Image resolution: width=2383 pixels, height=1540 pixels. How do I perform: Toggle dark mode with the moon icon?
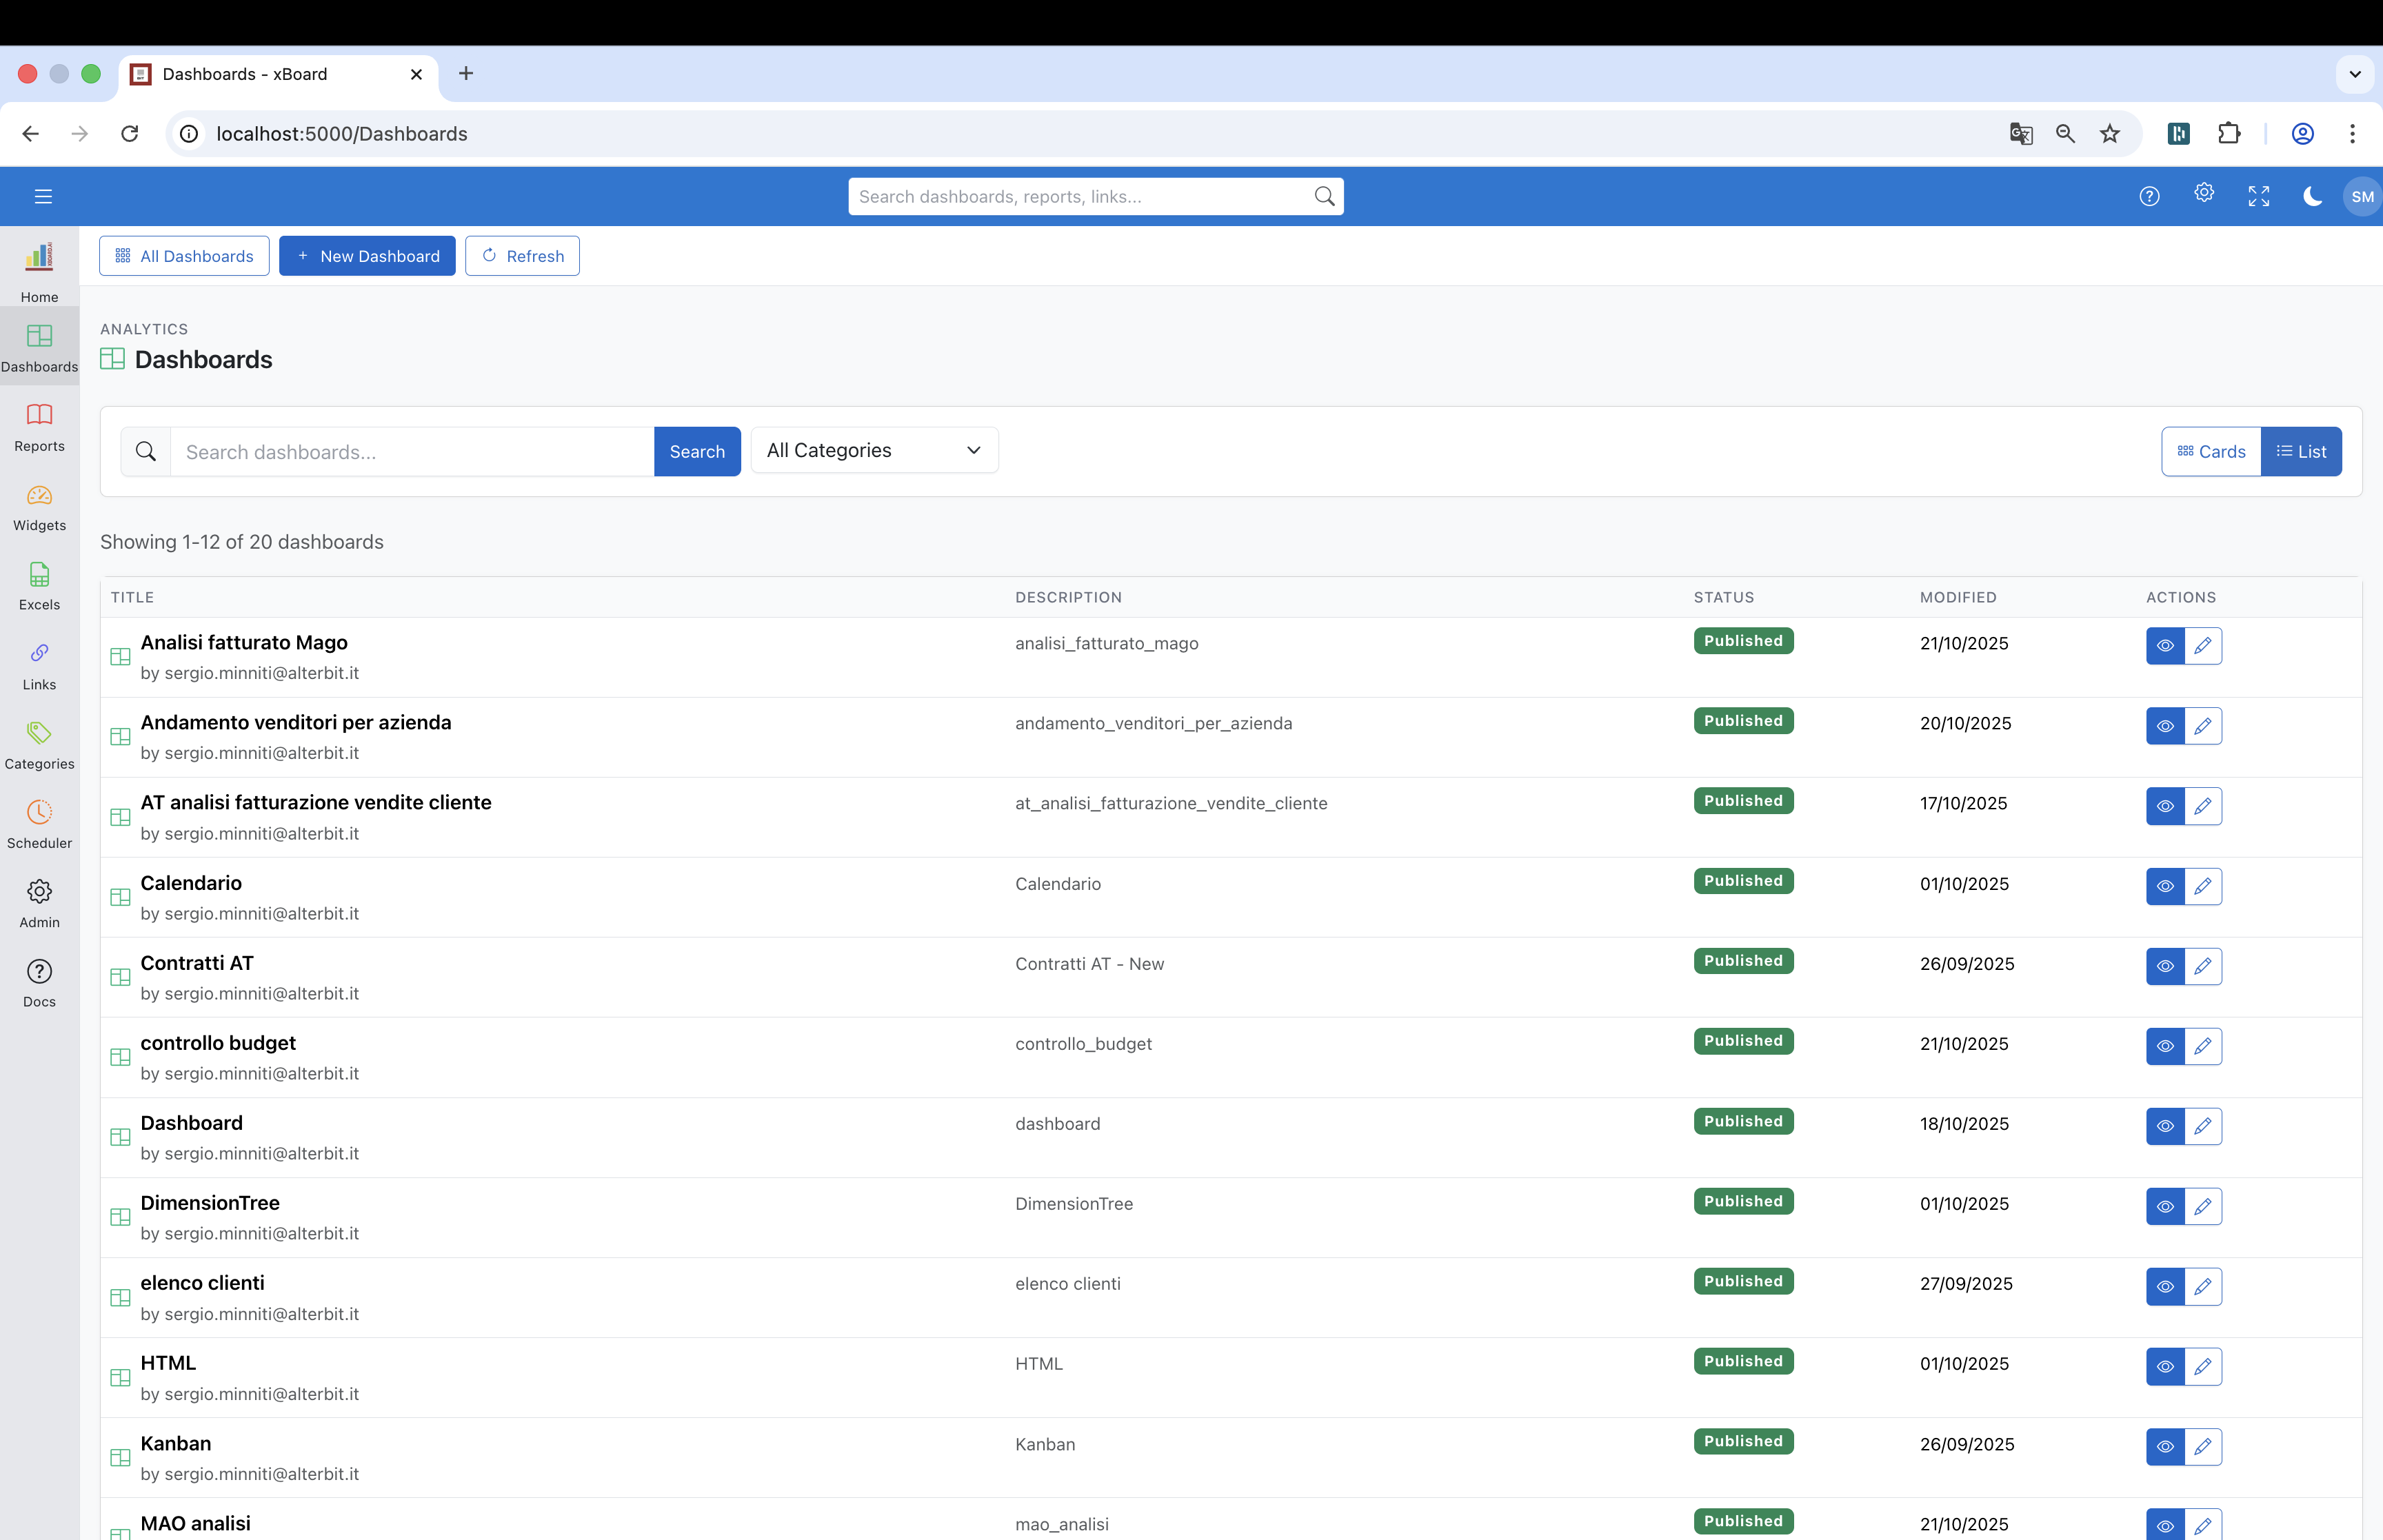[x=2313, y=196]
